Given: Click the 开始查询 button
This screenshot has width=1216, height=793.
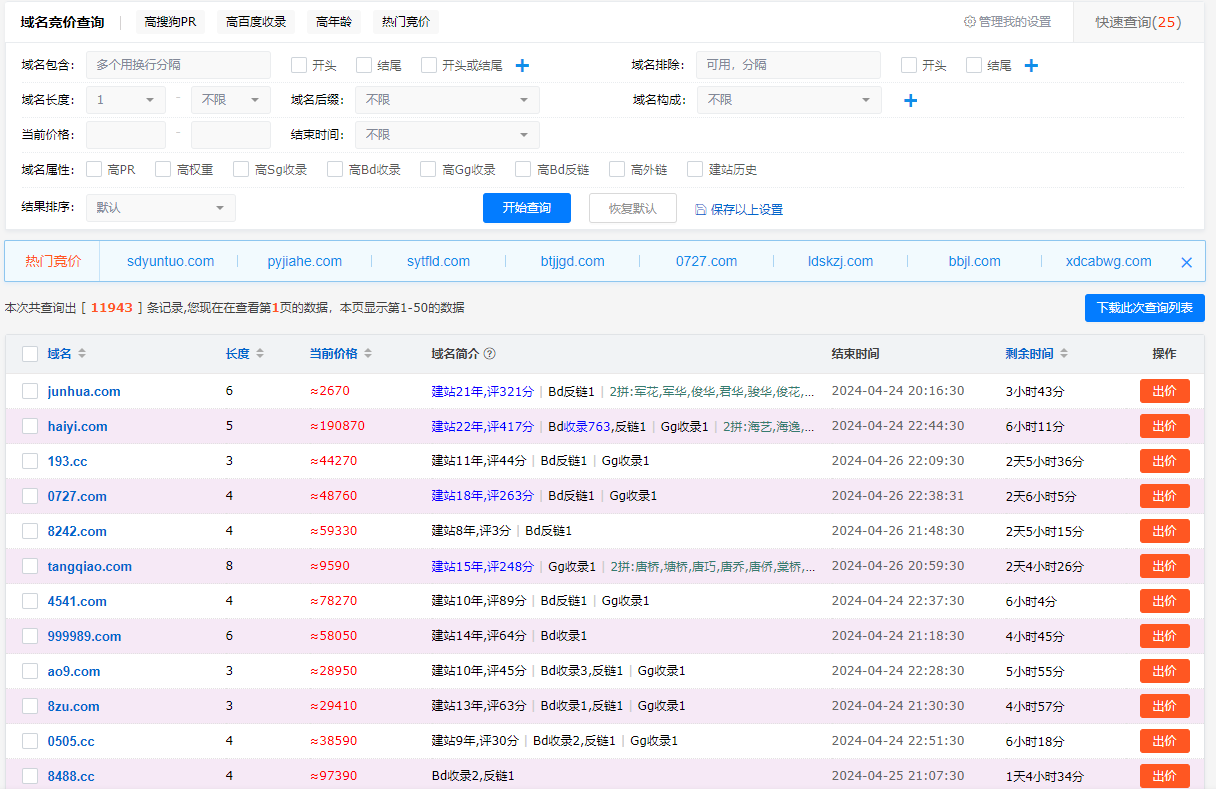Looking at the screenshot, I should 527,208.
